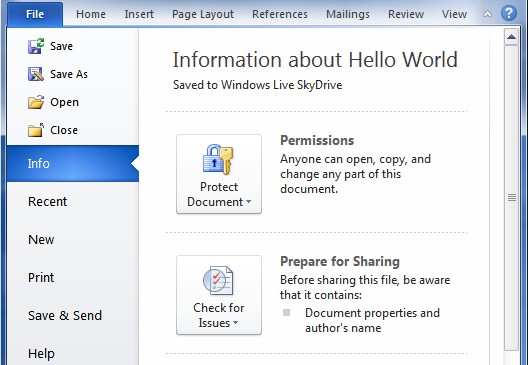
Task: Click 'Information about Hello World' title
Action: [315, 60]
